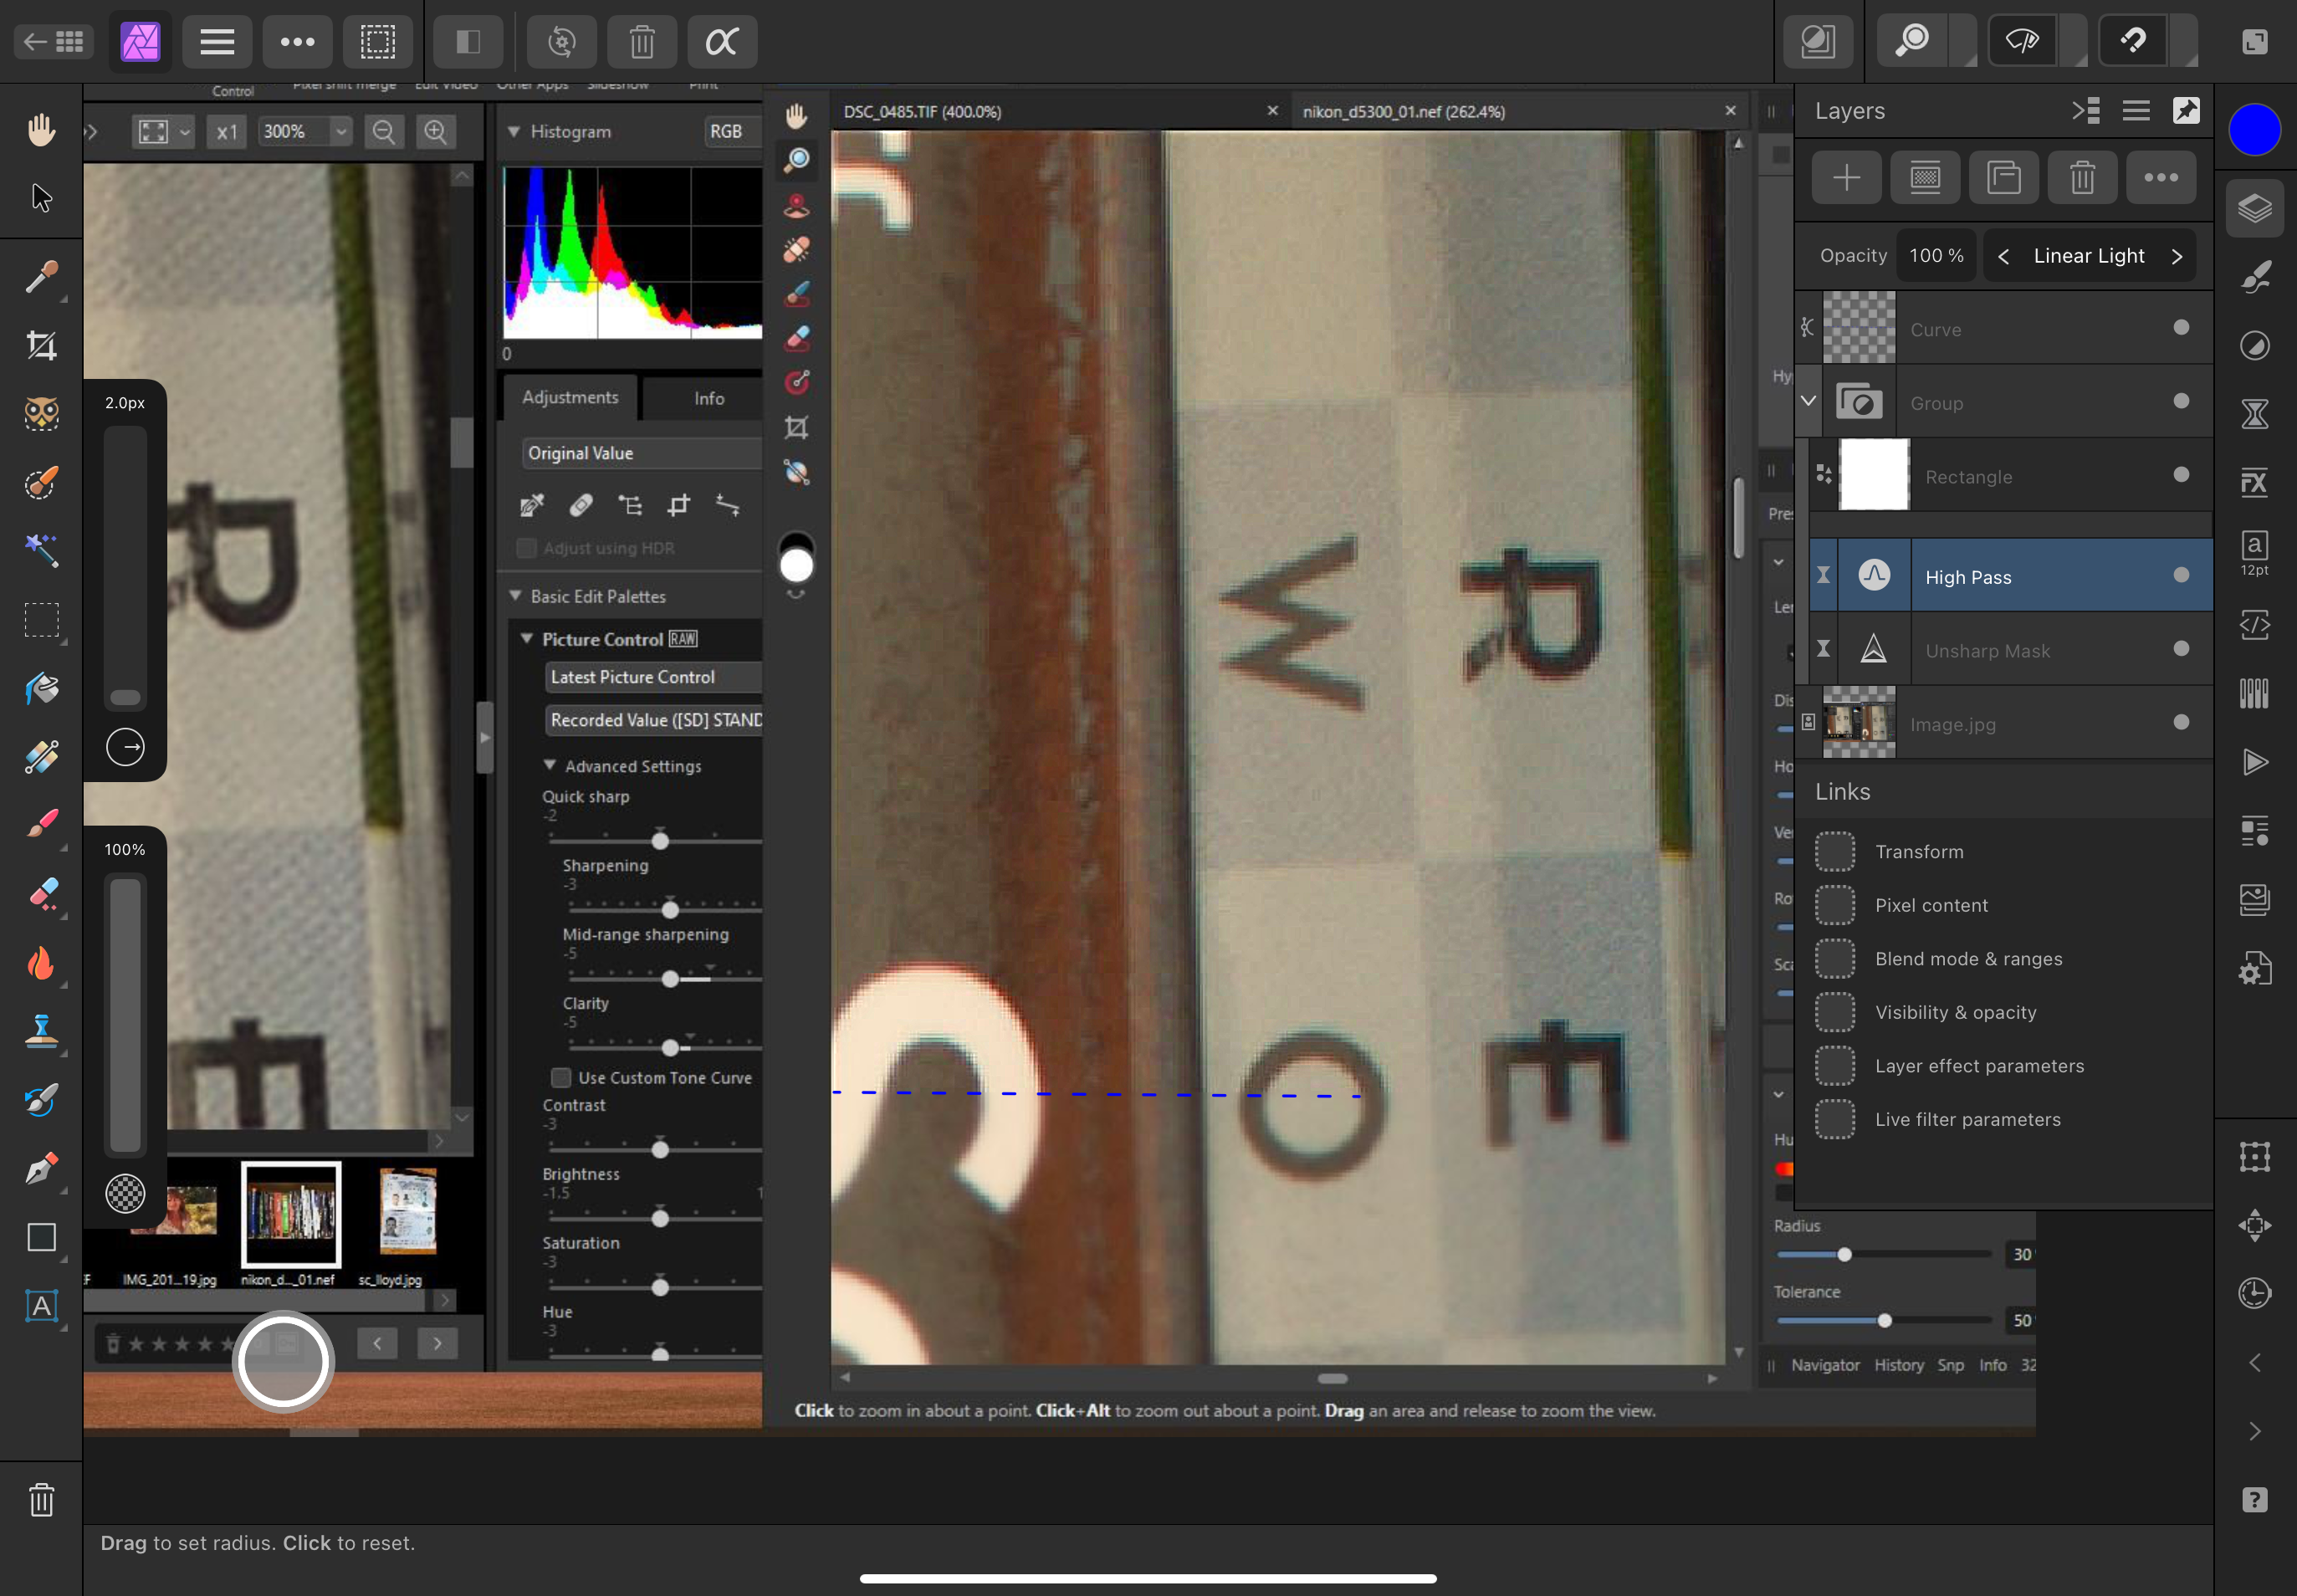Select the View (hand) tool
The height and width of the screenshot is (1596, 2297).
coord(41,129)
